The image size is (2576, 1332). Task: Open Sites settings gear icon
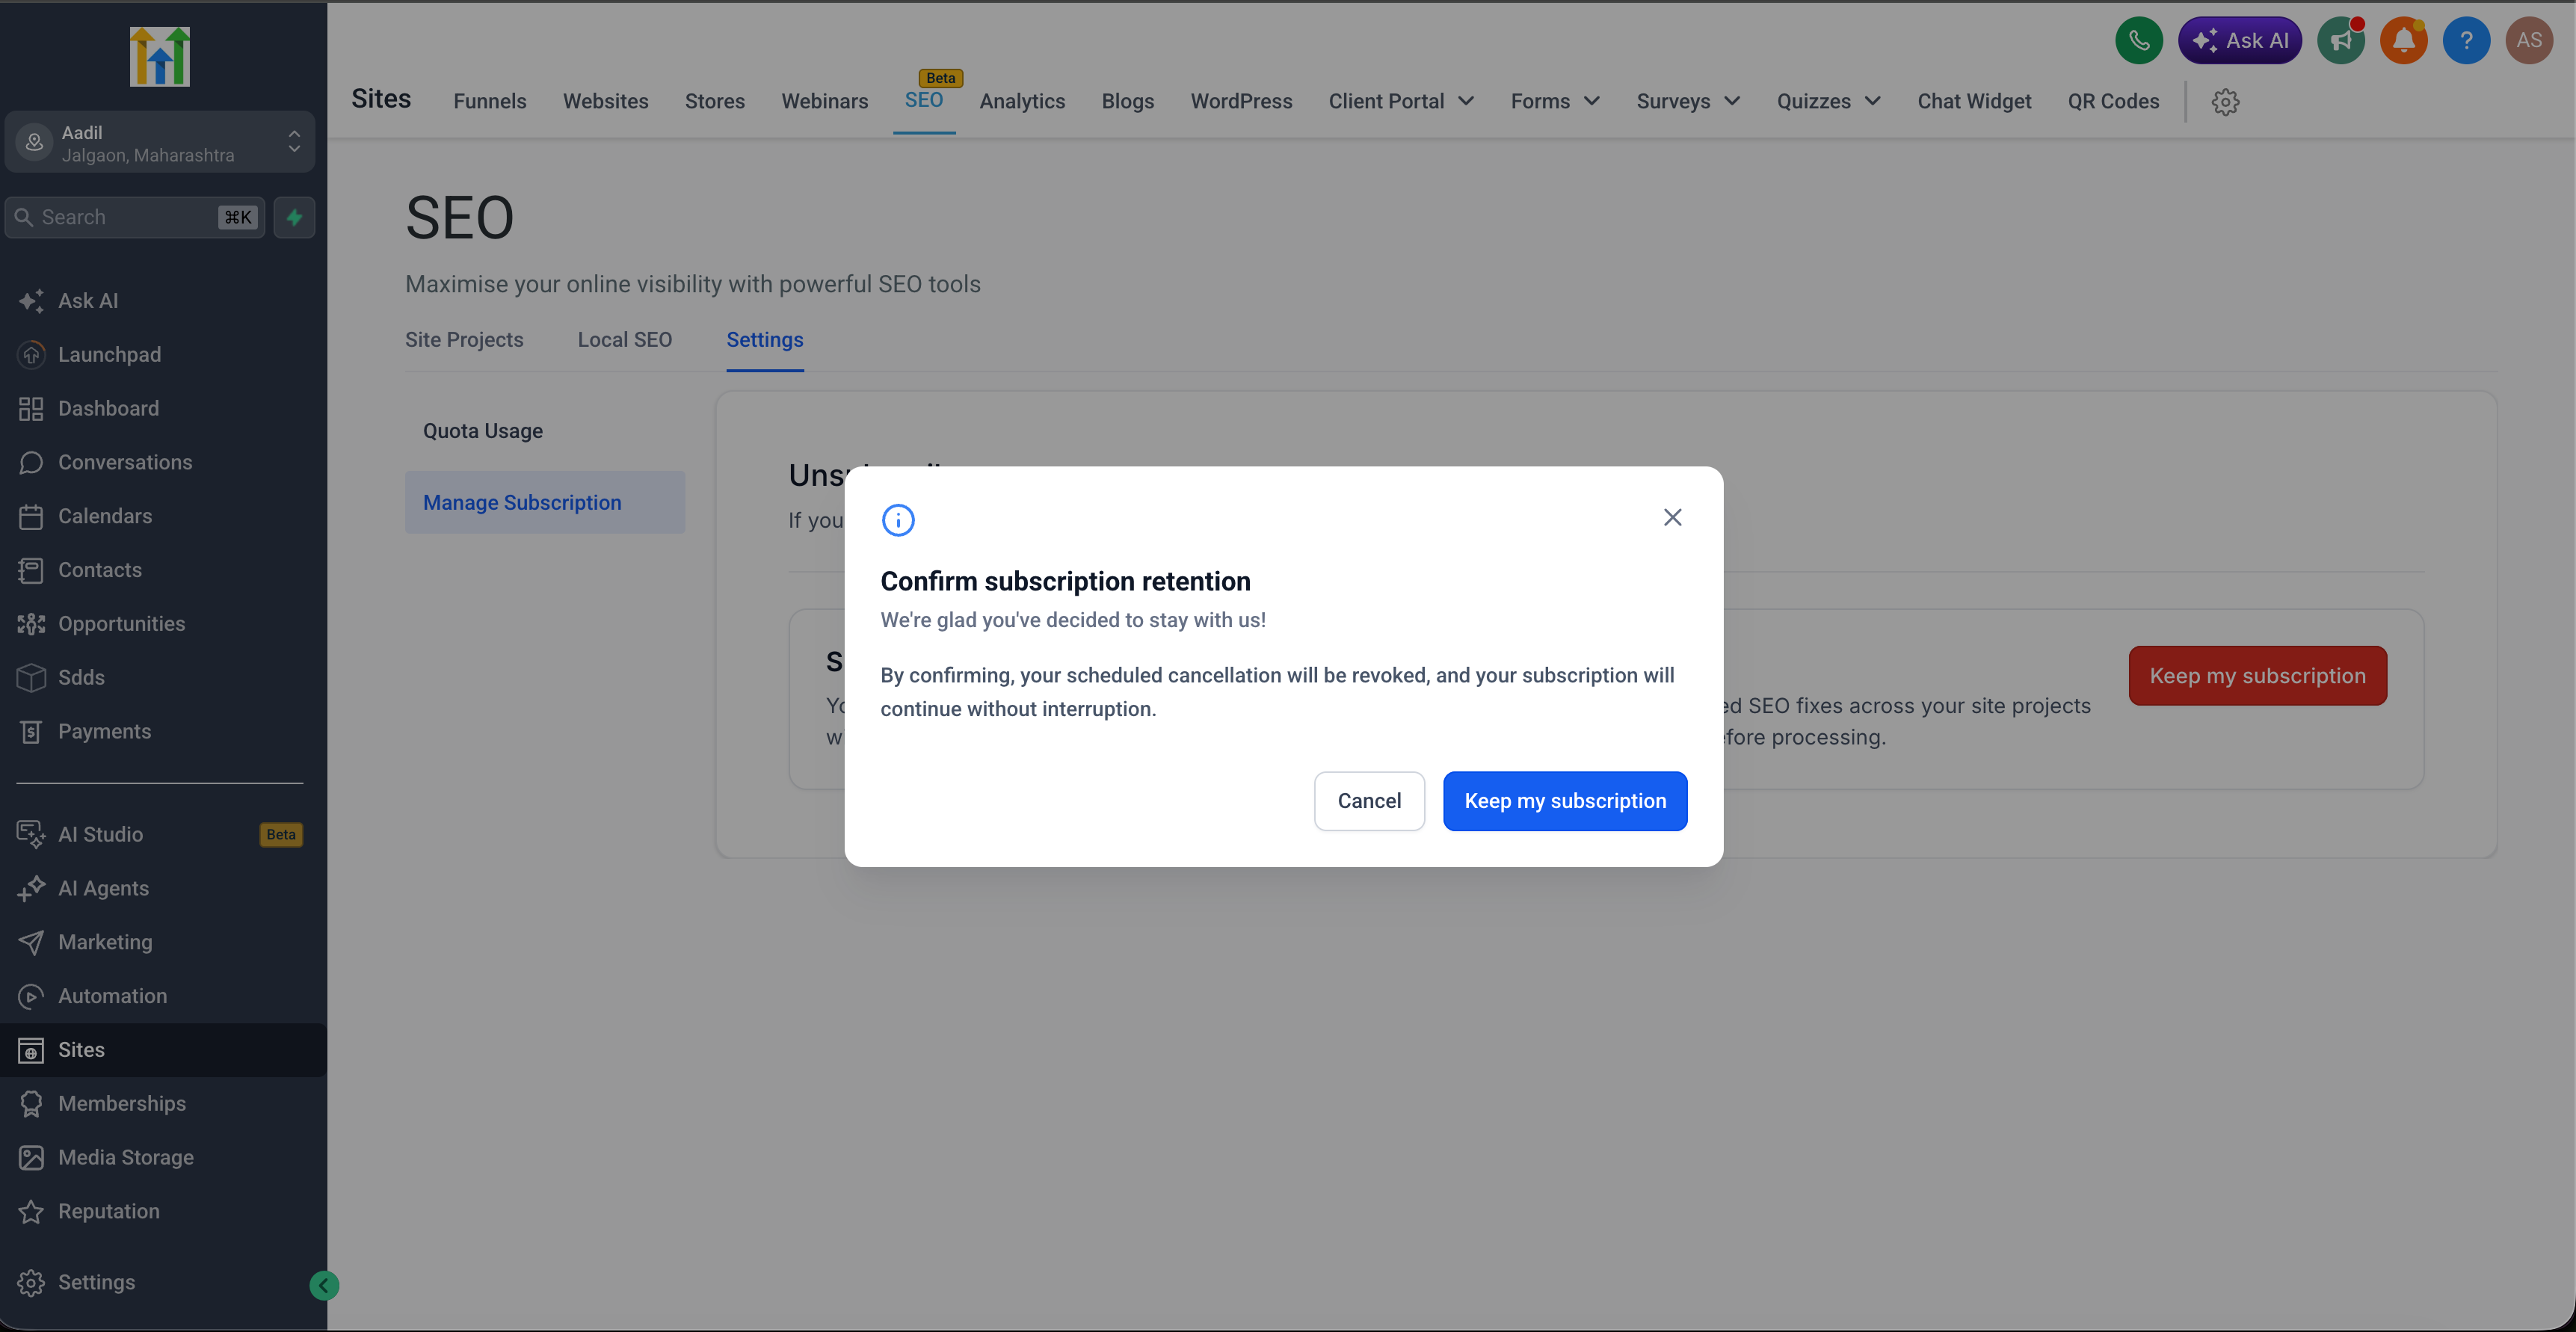(2225, 102)
